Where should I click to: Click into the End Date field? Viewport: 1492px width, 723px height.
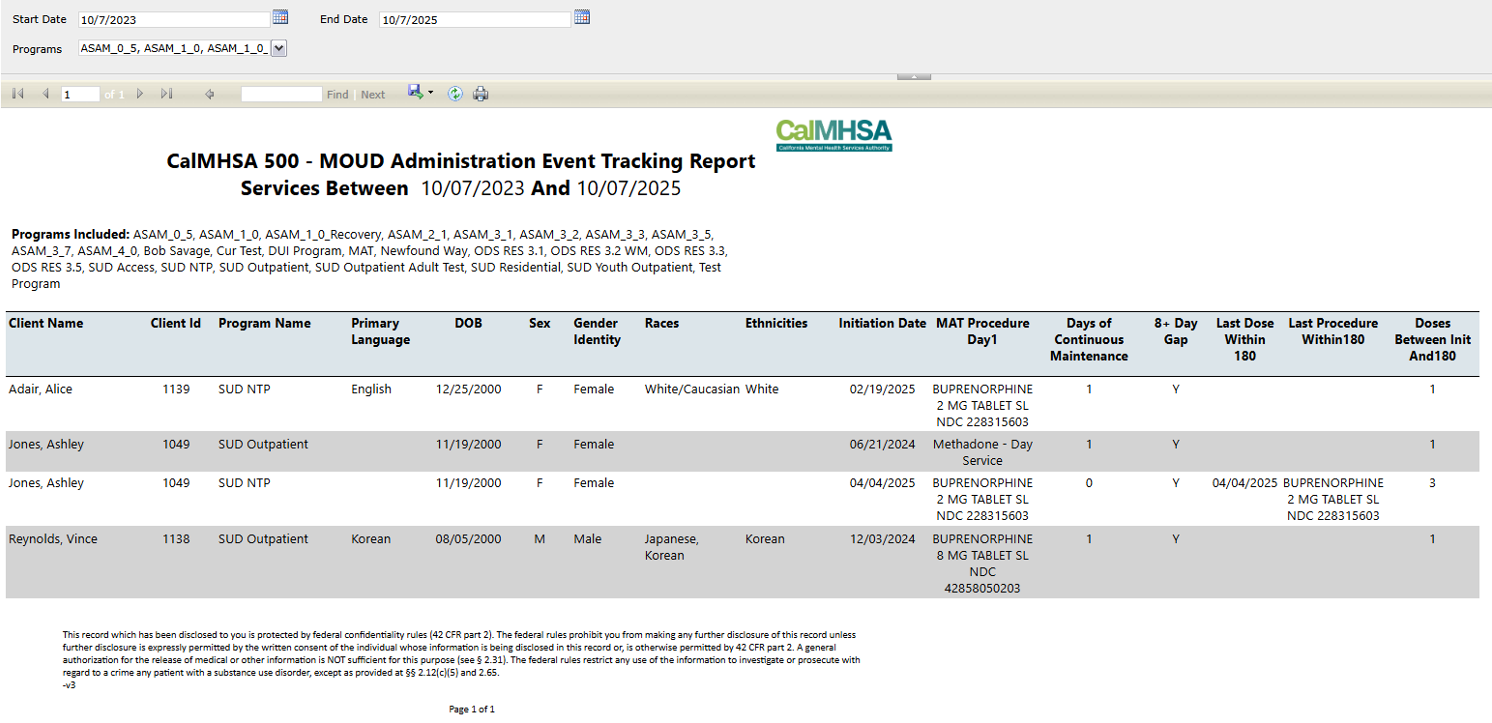474,19
